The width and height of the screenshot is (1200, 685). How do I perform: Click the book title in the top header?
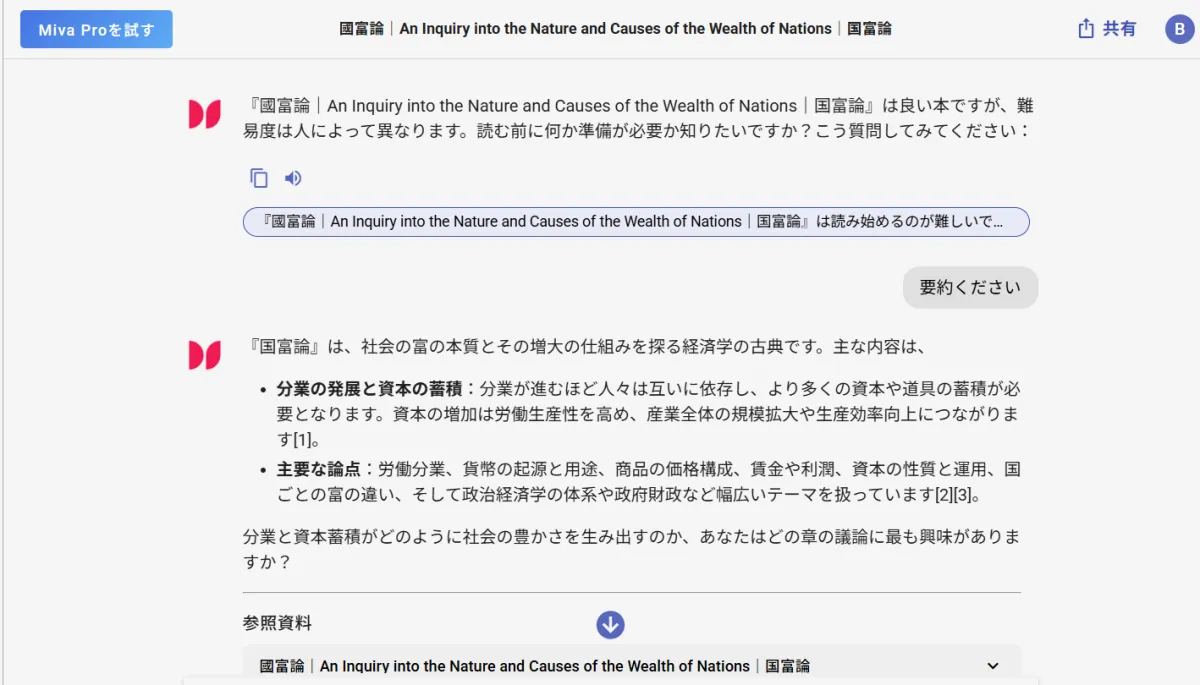click(x=615, y=29)
